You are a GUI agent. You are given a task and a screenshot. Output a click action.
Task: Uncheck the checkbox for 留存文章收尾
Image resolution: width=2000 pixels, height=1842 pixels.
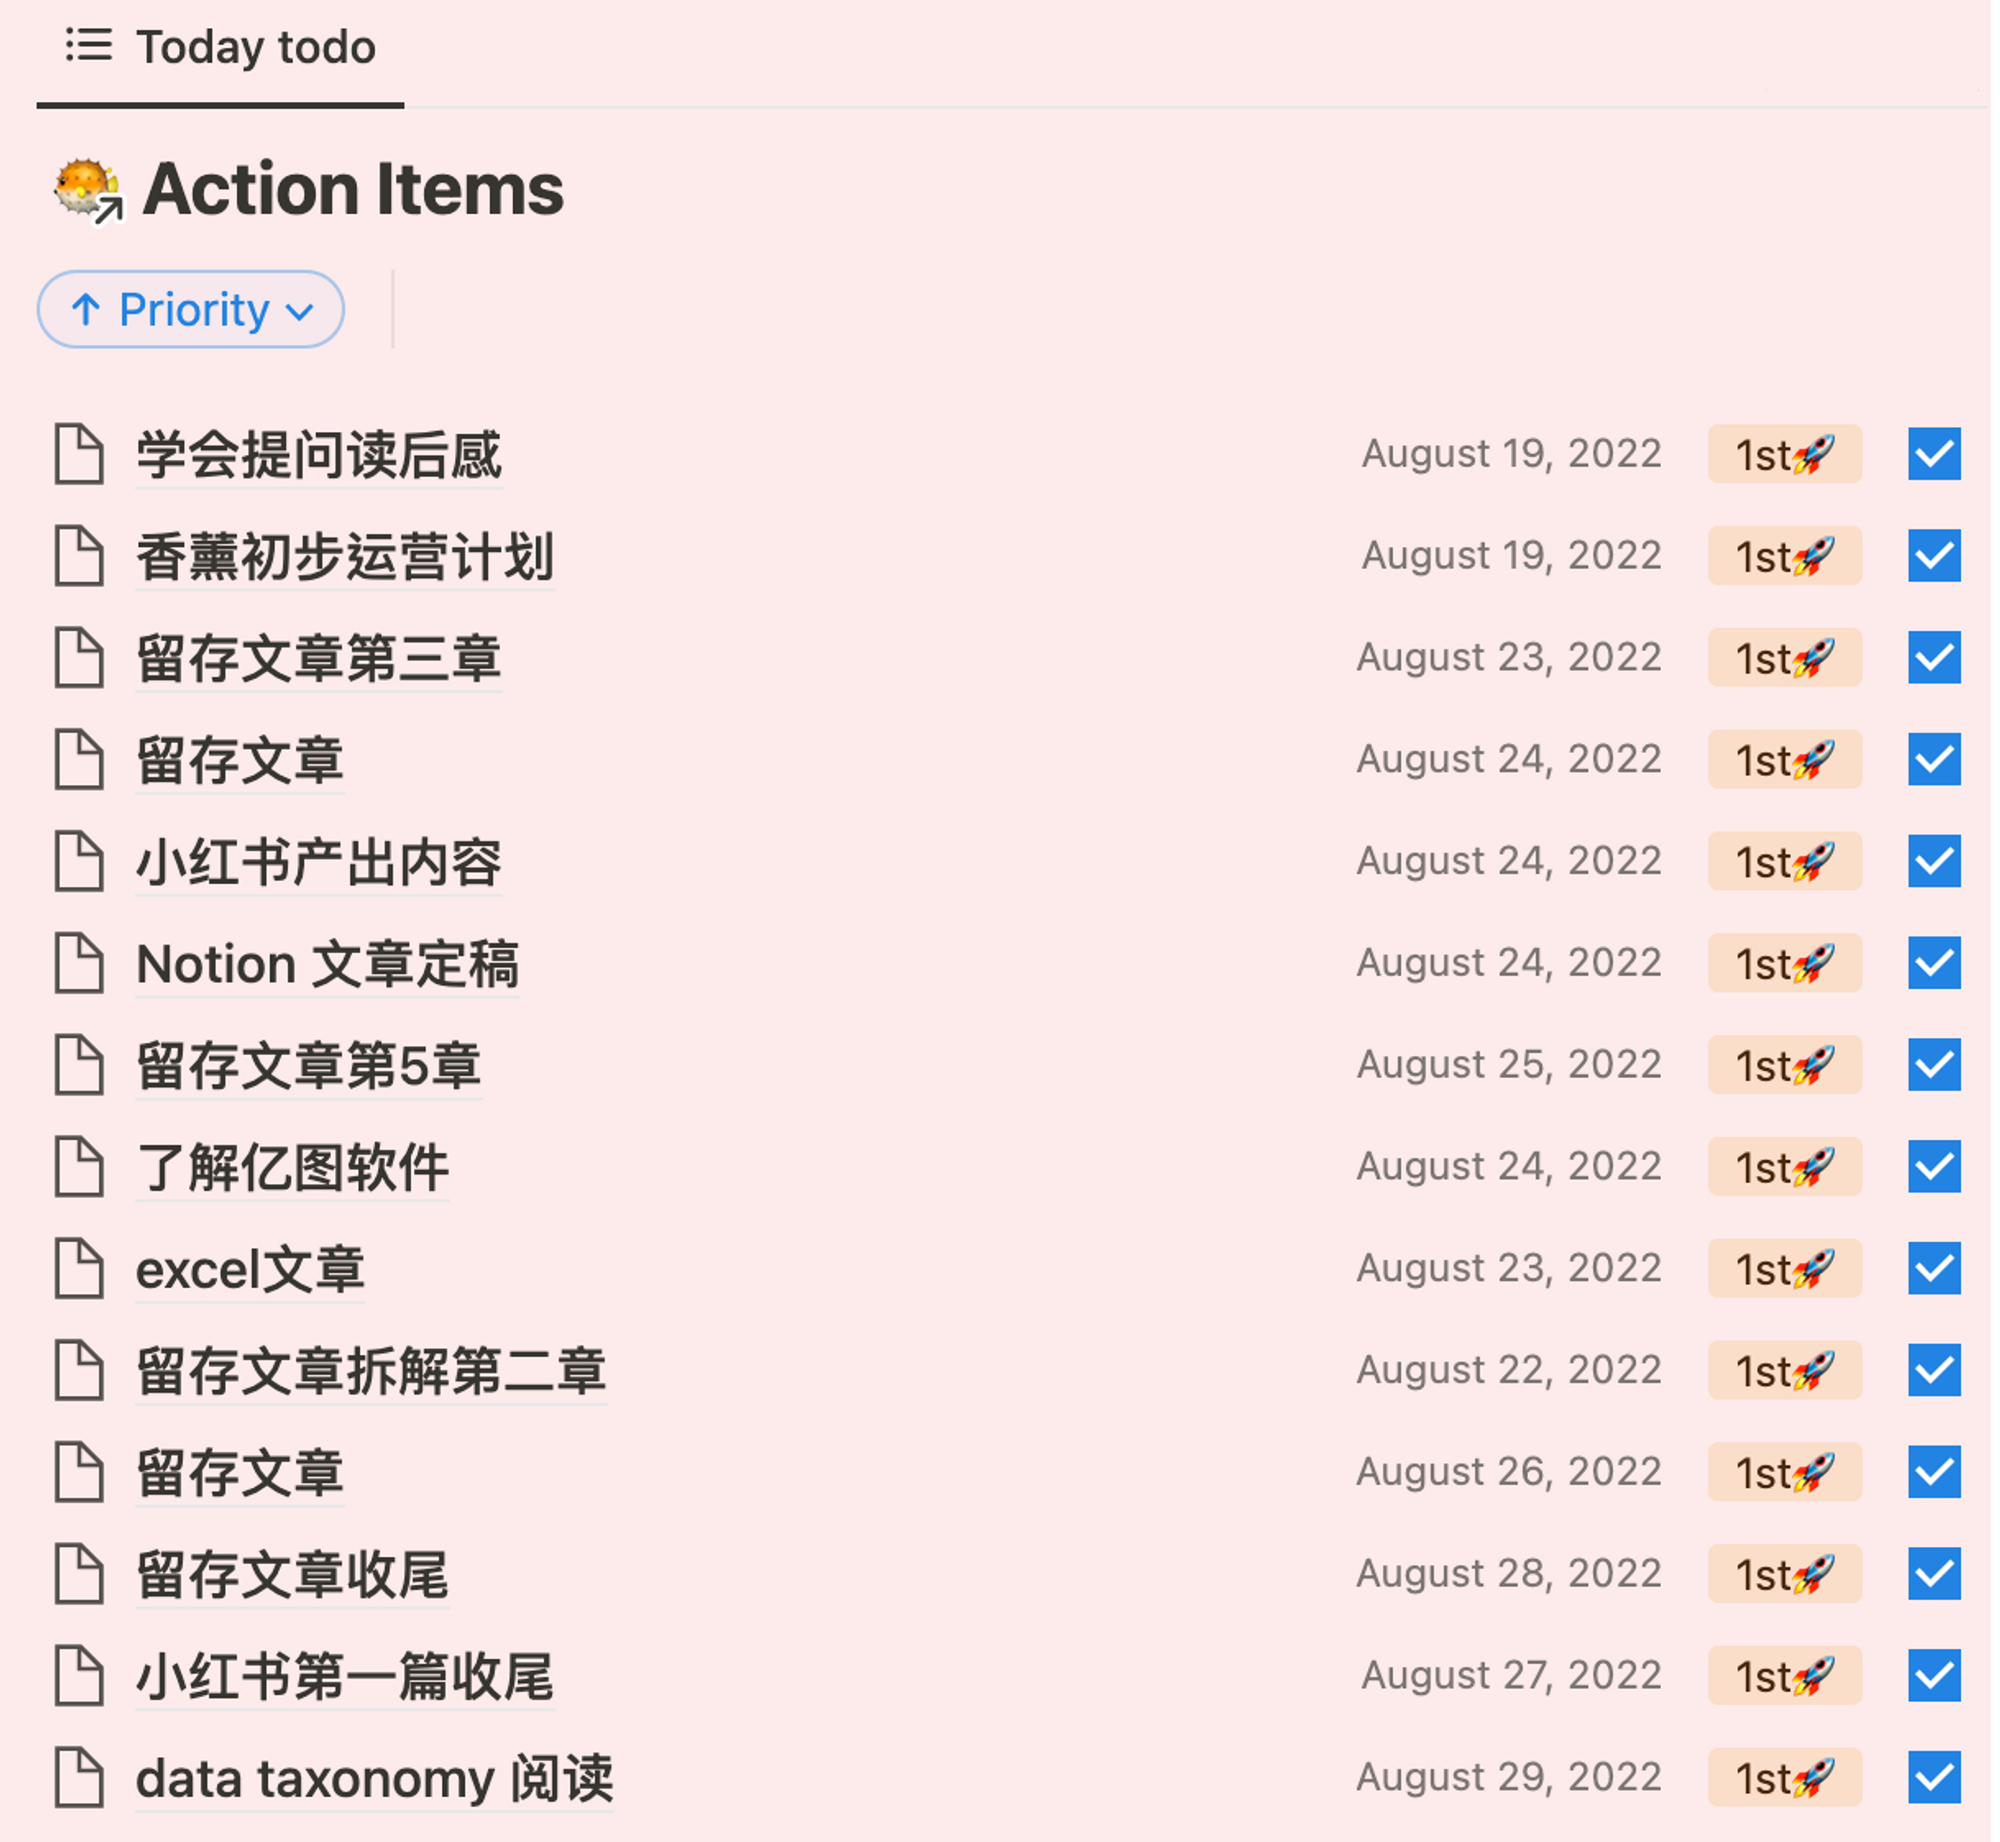tap(1931, 1573)
